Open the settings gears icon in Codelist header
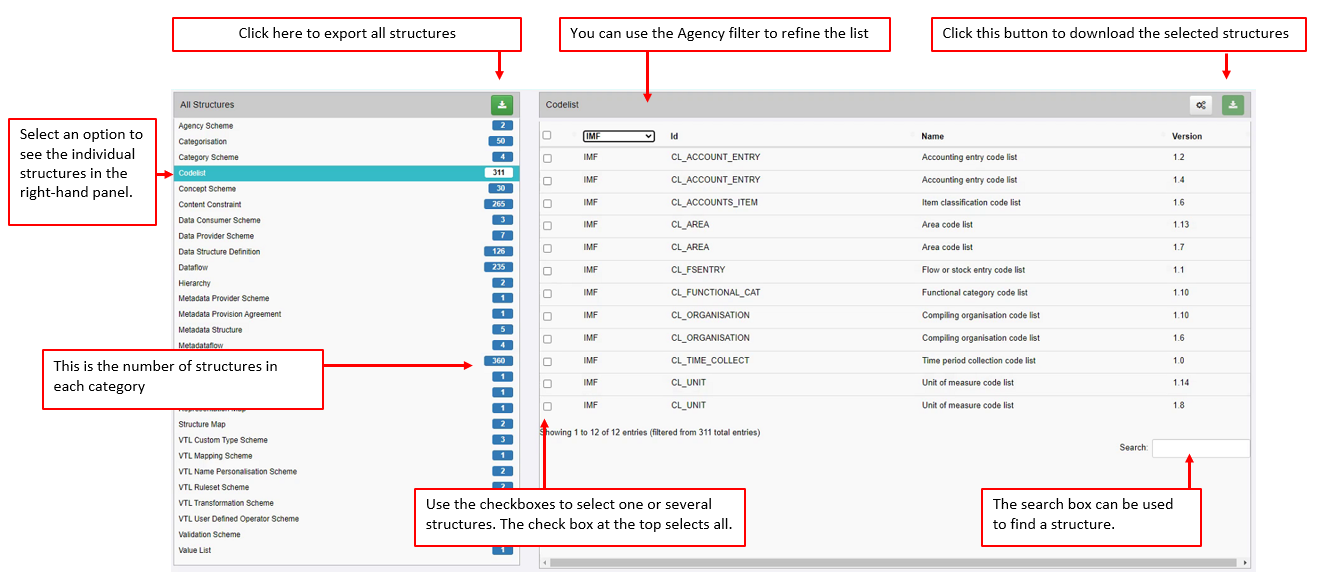This screenshot has height=585, width=1321. 1201,105
